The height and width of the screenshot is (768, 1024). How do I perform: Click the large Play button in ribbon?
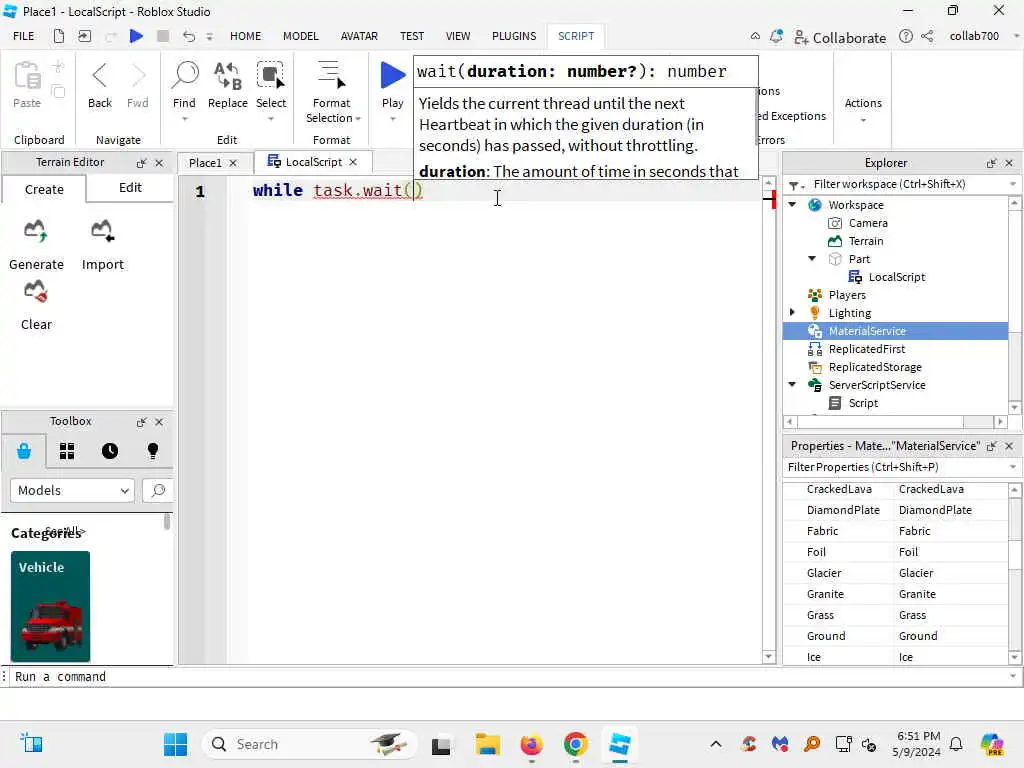(392, 75)
